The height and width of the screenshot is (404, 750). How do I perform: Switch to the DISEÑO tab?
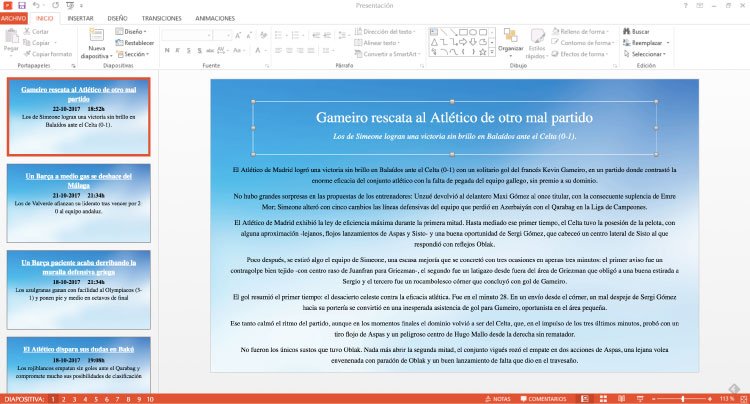pos(117,18)
